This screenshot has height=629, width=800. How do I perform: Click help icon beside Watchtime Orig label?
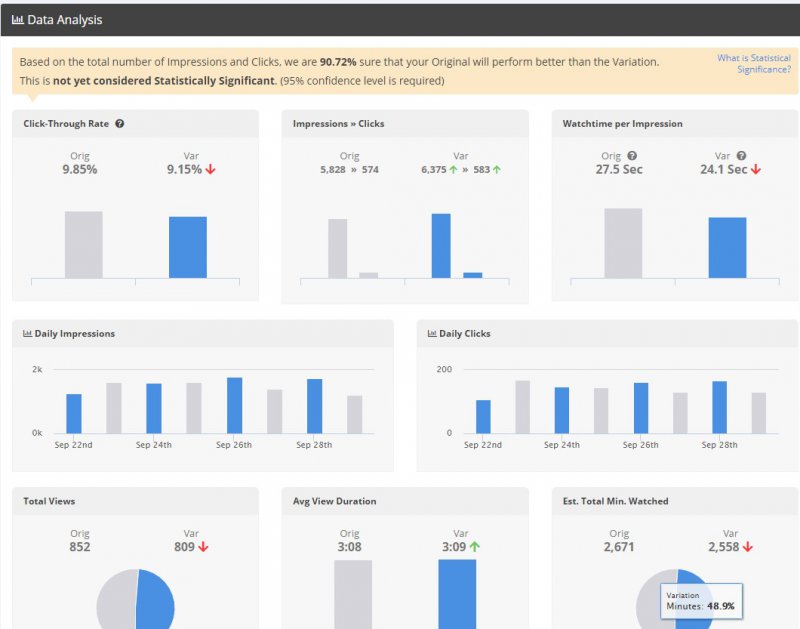632,156
